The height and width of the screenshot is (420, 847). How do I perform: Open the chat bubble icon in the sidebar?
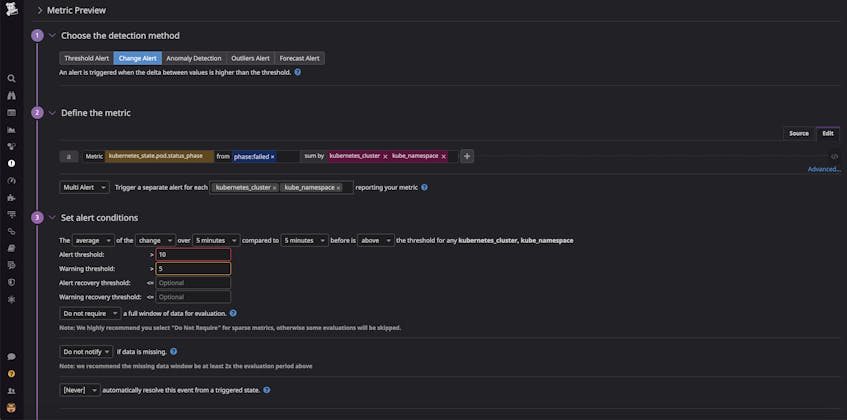[11, 357]
